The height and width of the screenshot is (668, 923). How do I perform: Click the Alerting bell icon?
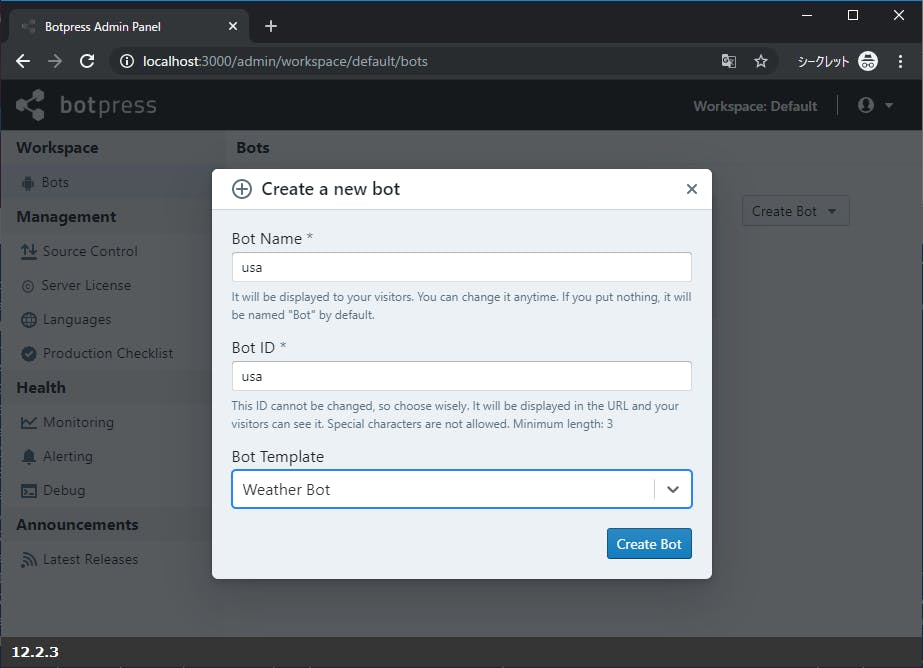point(28,457)
